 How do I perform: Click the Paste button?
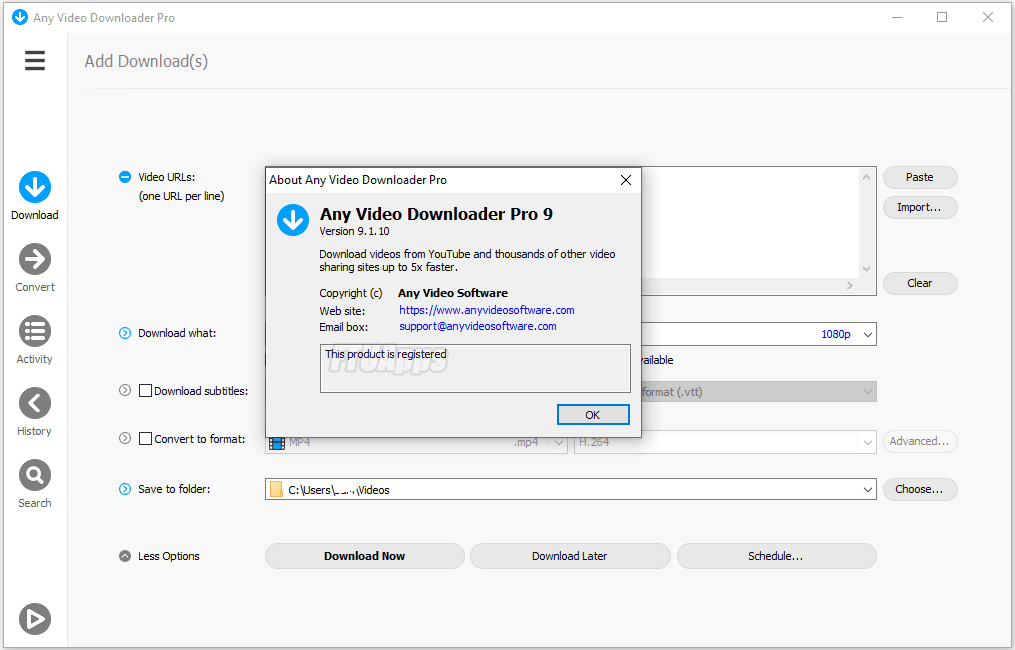click(x=920, y=177)
